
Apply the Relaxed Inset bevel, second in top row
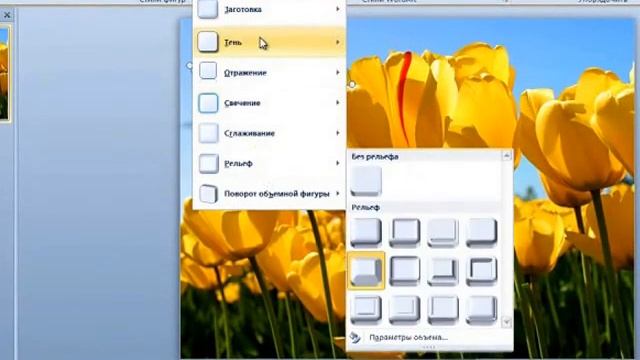tap(404, 233)
